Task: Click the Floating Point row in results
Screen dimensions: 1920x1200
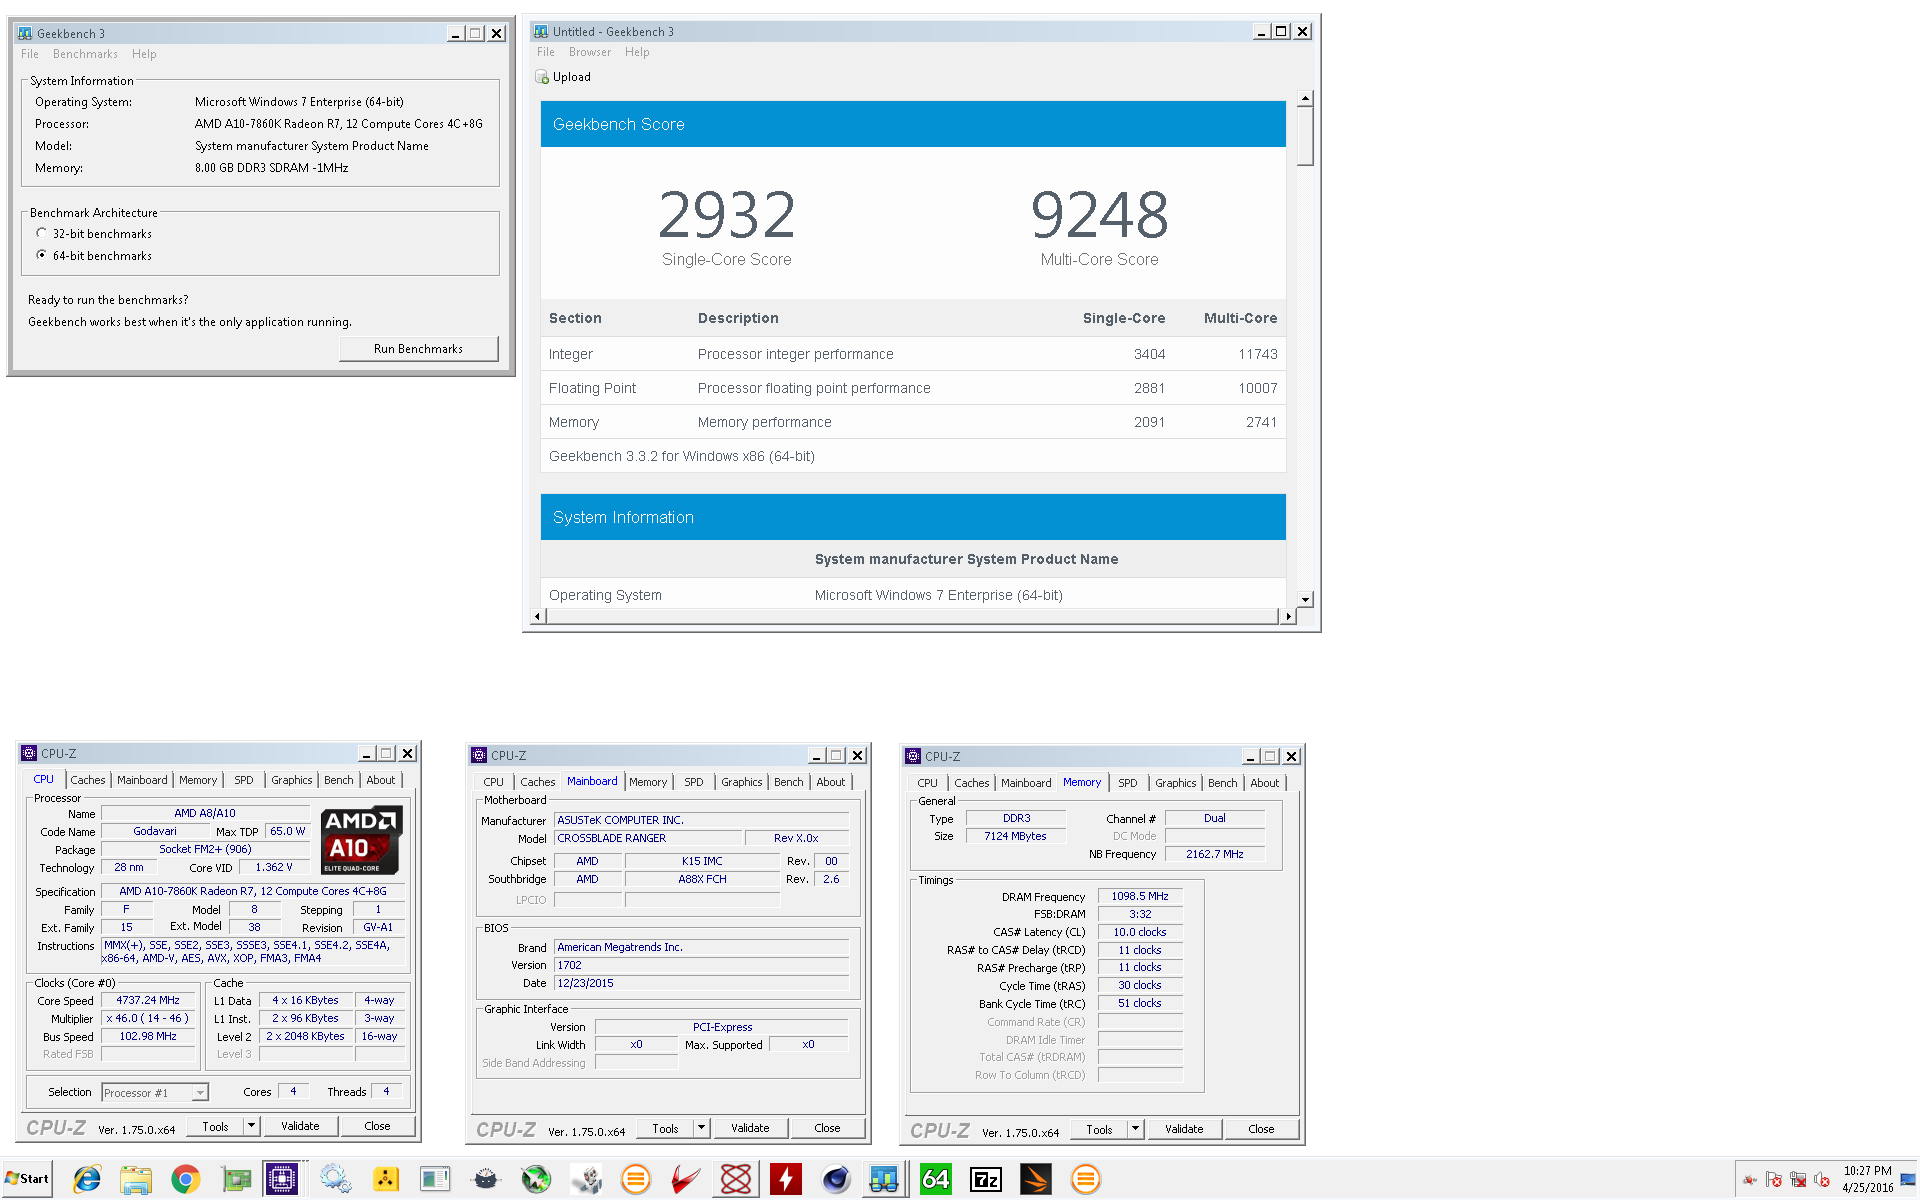Action: [913, 388]
